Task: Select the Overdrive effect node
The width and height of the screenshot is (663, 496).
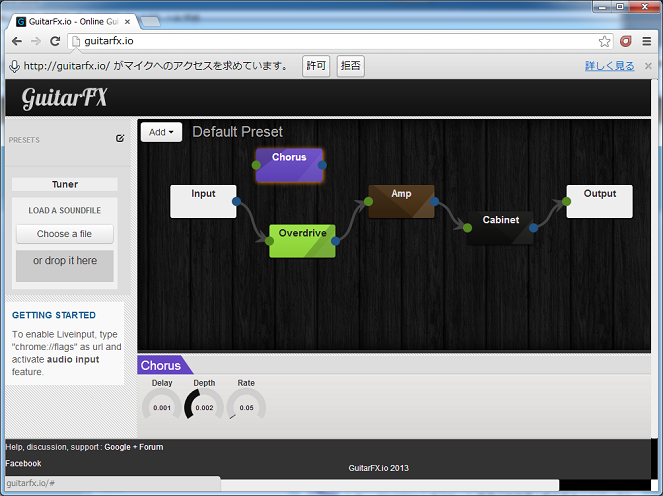Action: click(x=302, y=241)
